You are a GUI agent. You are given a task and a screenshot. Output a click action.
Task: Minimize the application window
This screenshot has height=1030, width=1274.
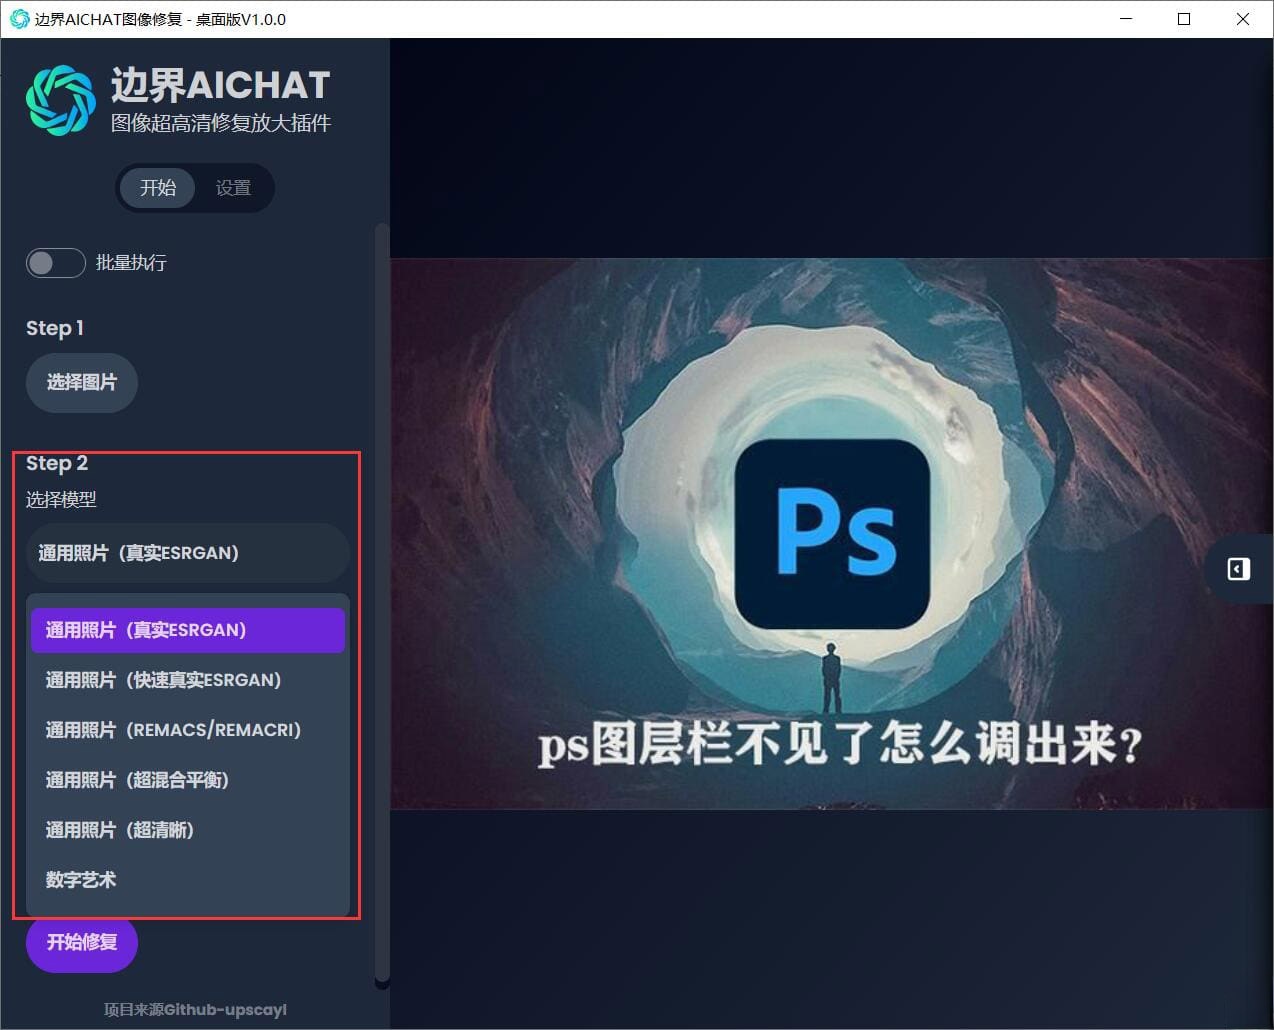pos(1126,19)
